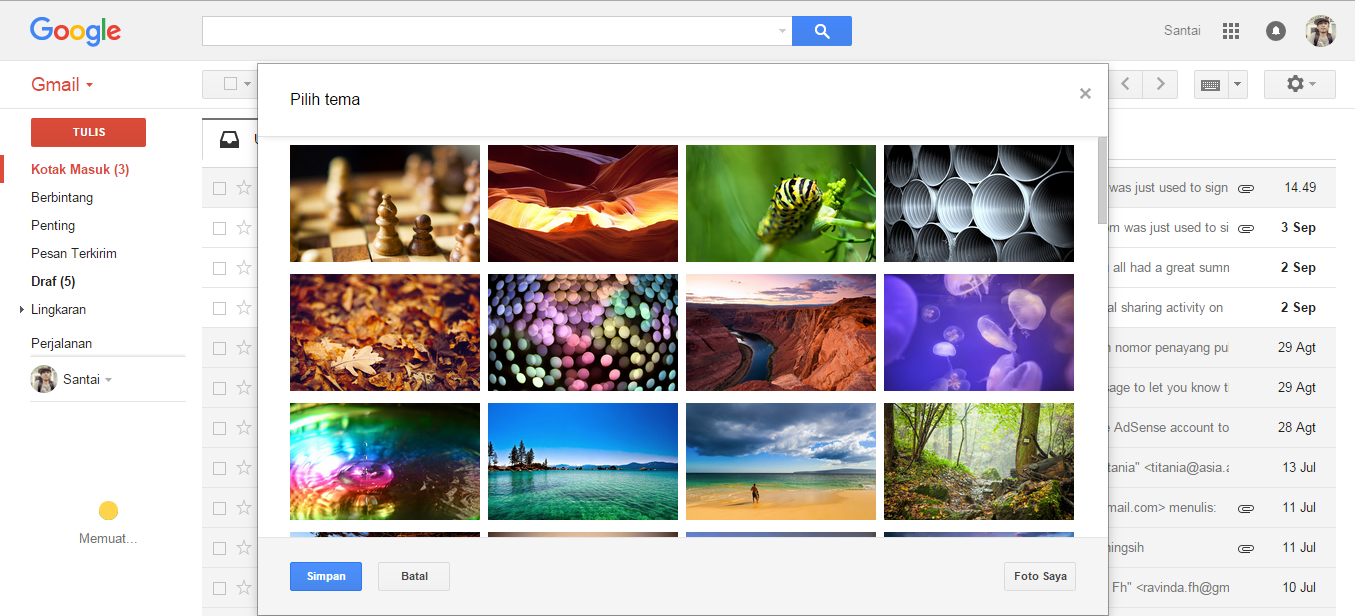Star the message dated 3 Sep
This screenshot has width=1355, height=616.
[x=244, y=228]
